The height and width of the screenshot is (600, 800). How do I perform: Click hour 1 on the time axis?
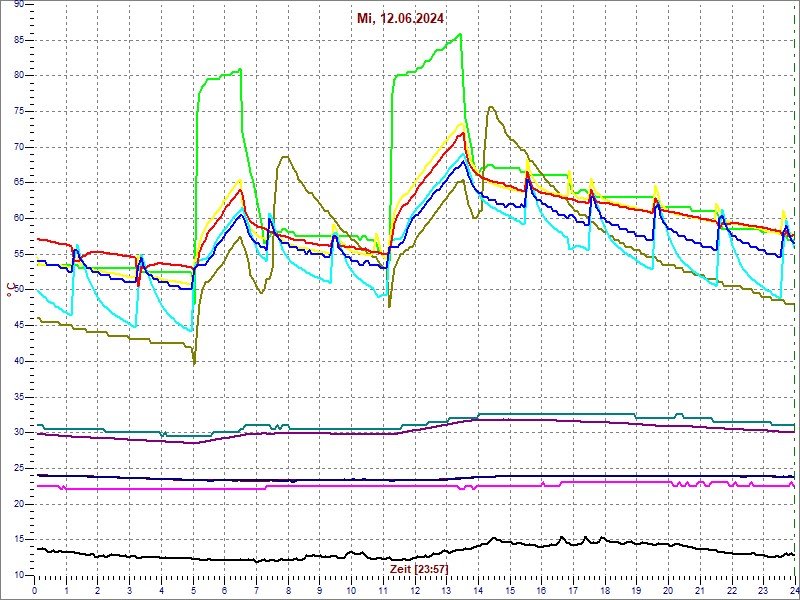pos(66,589)
